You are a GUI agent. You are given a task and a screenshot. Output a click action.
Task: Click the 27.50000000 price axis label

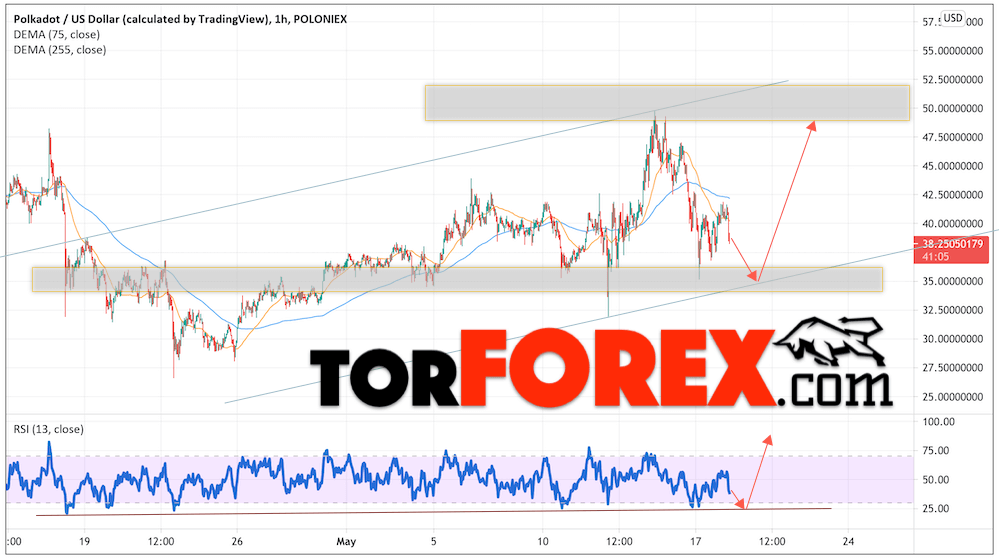pyautogui.click(x=952, y=368)
